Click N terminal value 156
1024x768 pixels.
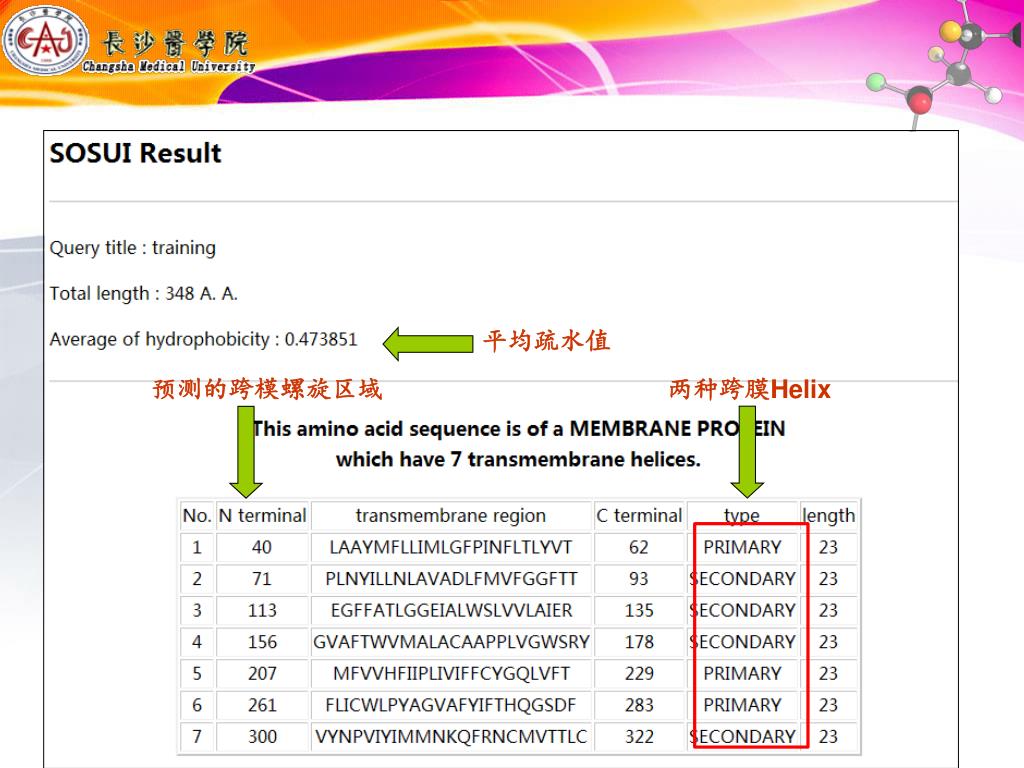pos(262,642)
